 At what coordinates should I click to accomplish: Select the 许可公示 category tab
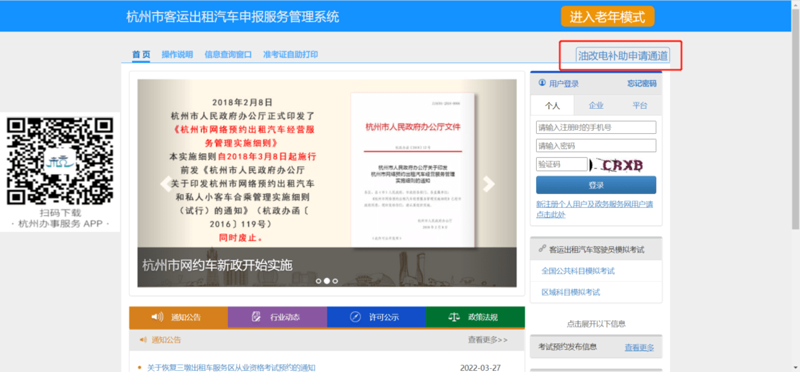coord(376,317)
